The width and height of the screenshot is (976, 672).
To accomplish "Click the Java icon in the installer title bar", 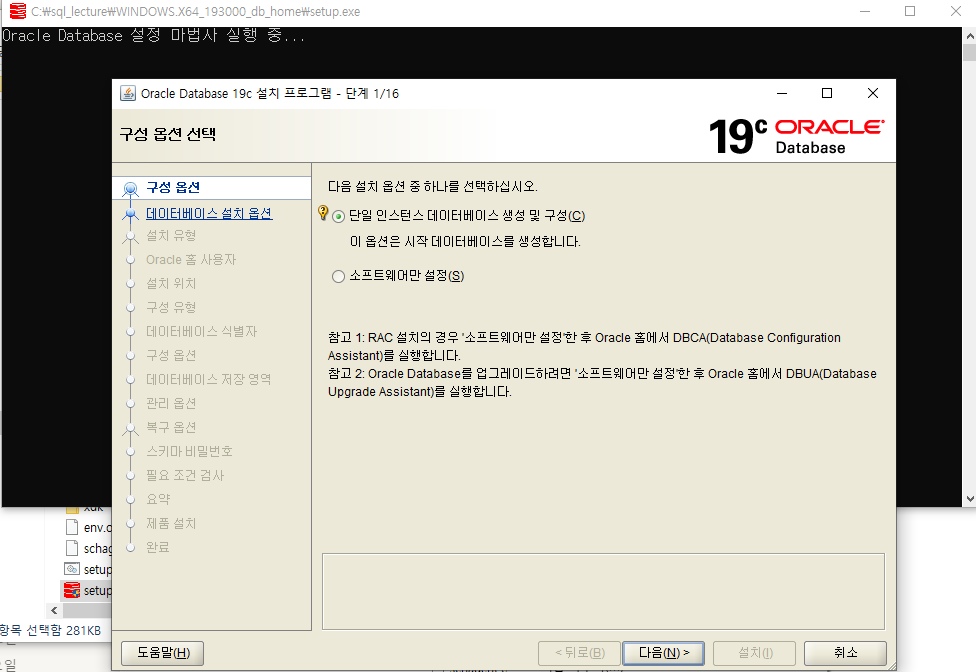I will [128, 93].
